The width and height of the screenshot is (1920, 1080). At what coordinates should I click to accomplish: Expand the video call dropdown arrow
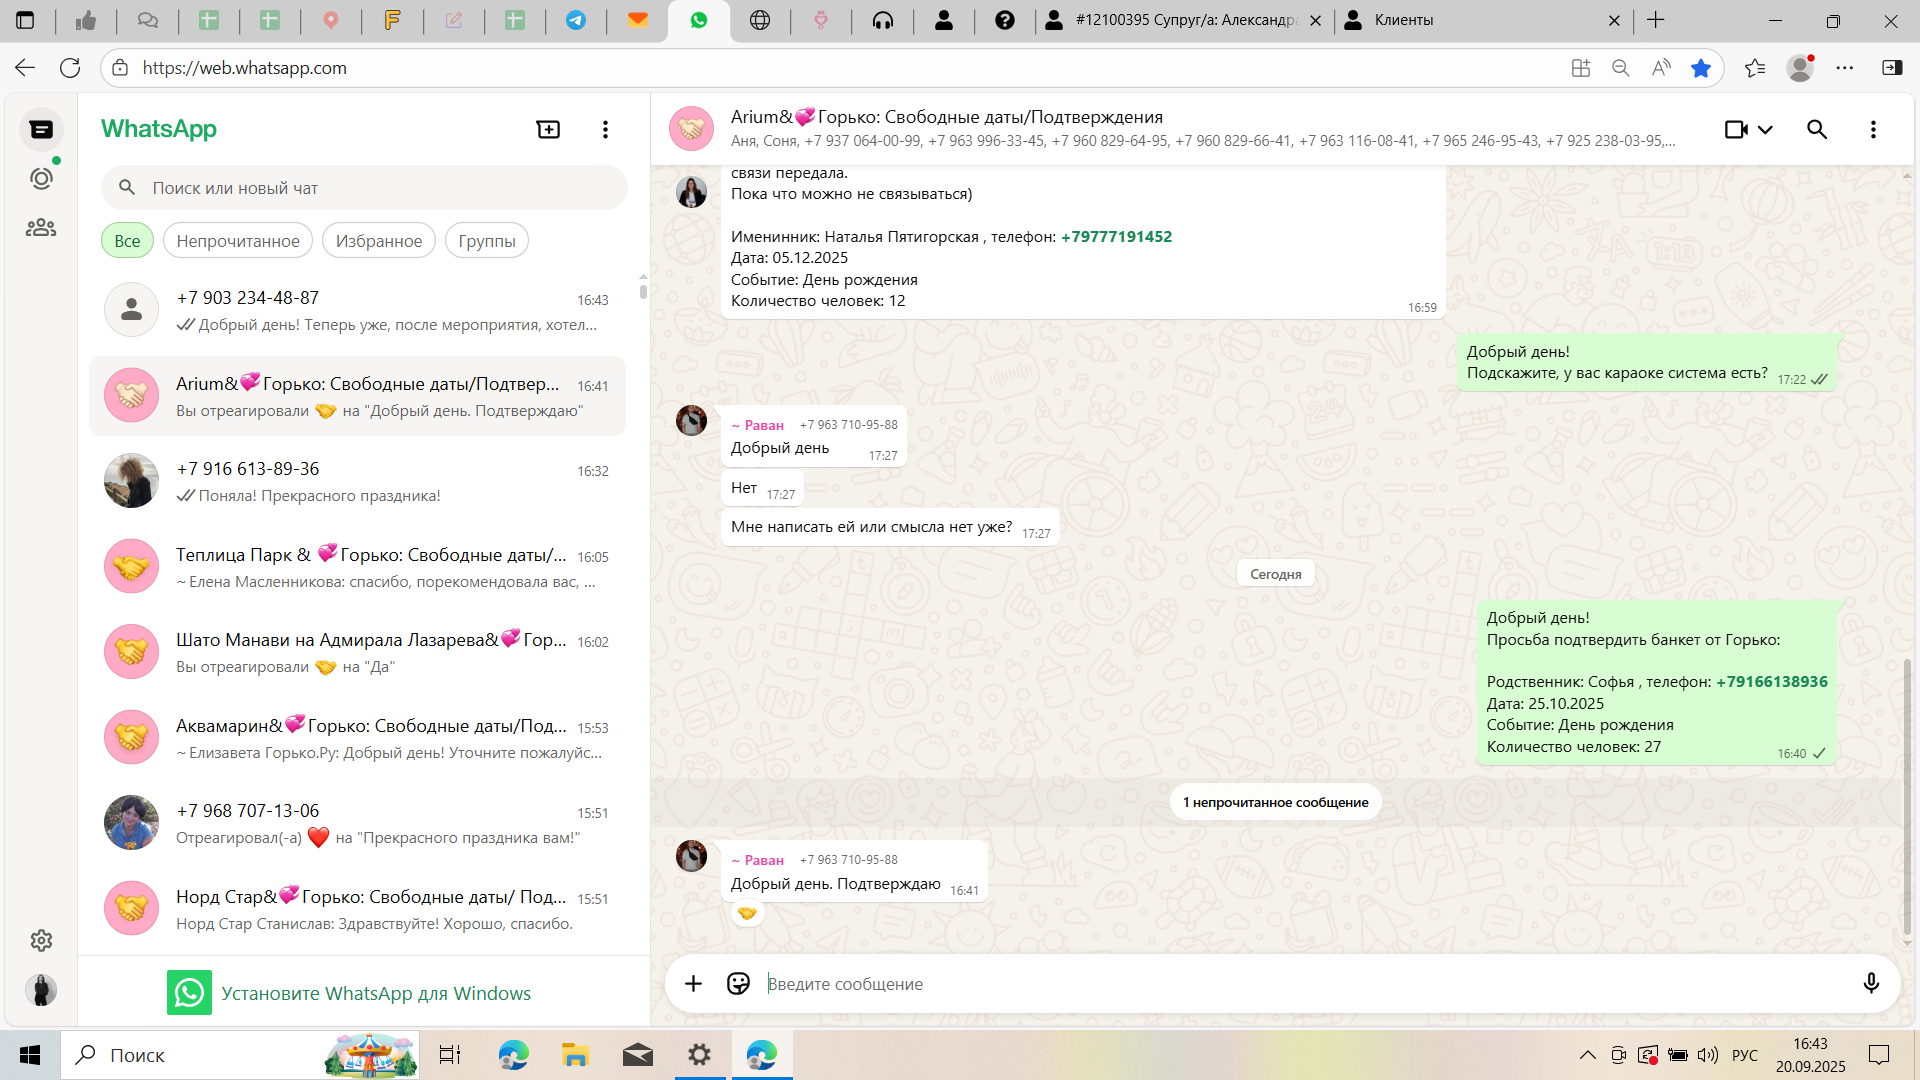point(1765,129)
